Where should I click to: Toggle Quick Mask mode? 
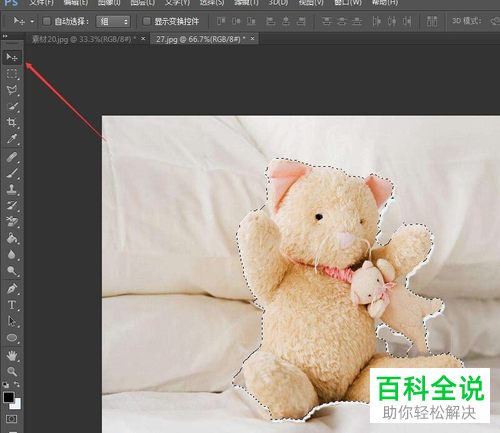point(12,419)
